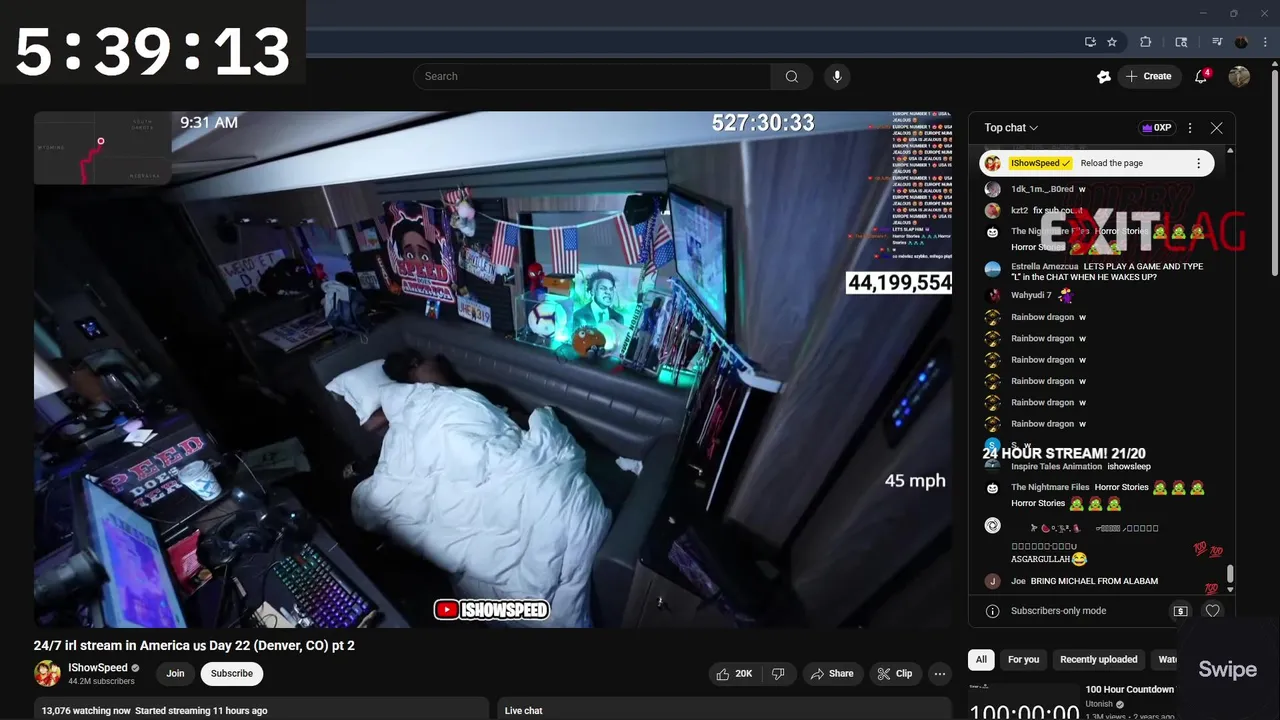Open browser tab search icon
Image resolution: width=1280 pixels, height=720 pixels.
[1181, 42]
